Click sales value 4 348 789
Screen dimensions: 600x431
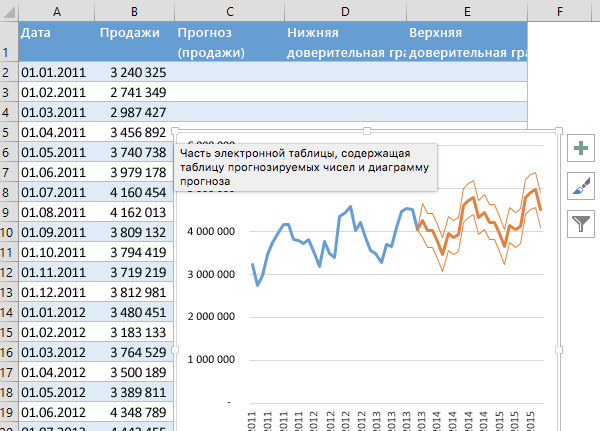pyautogui.click(x=133, y=410)
